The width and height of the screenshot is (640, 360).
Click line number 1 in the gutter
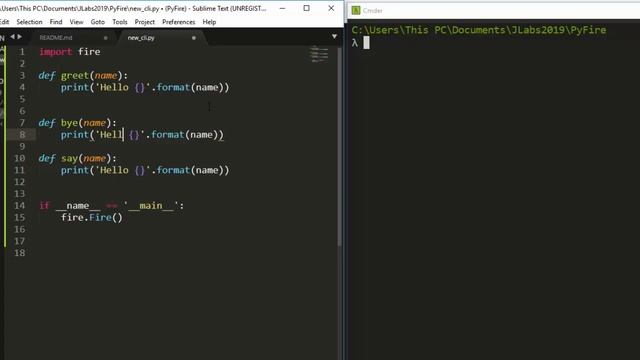22,52
